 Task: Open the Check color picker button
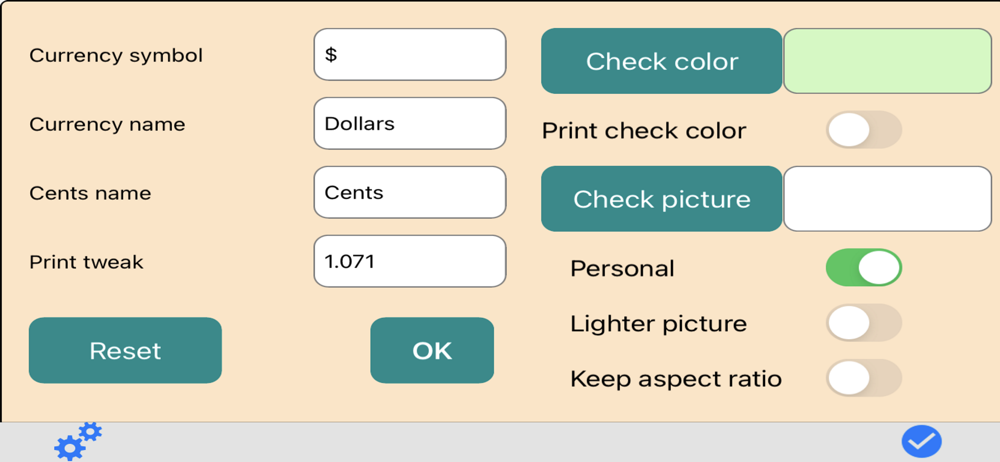[661, 61]
